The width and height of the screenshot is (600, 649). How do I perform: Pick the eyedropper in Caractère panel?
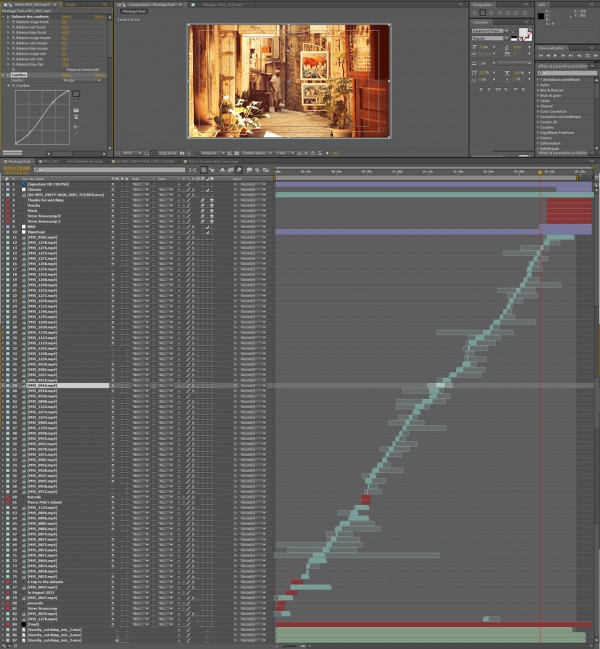click(514, 31)
